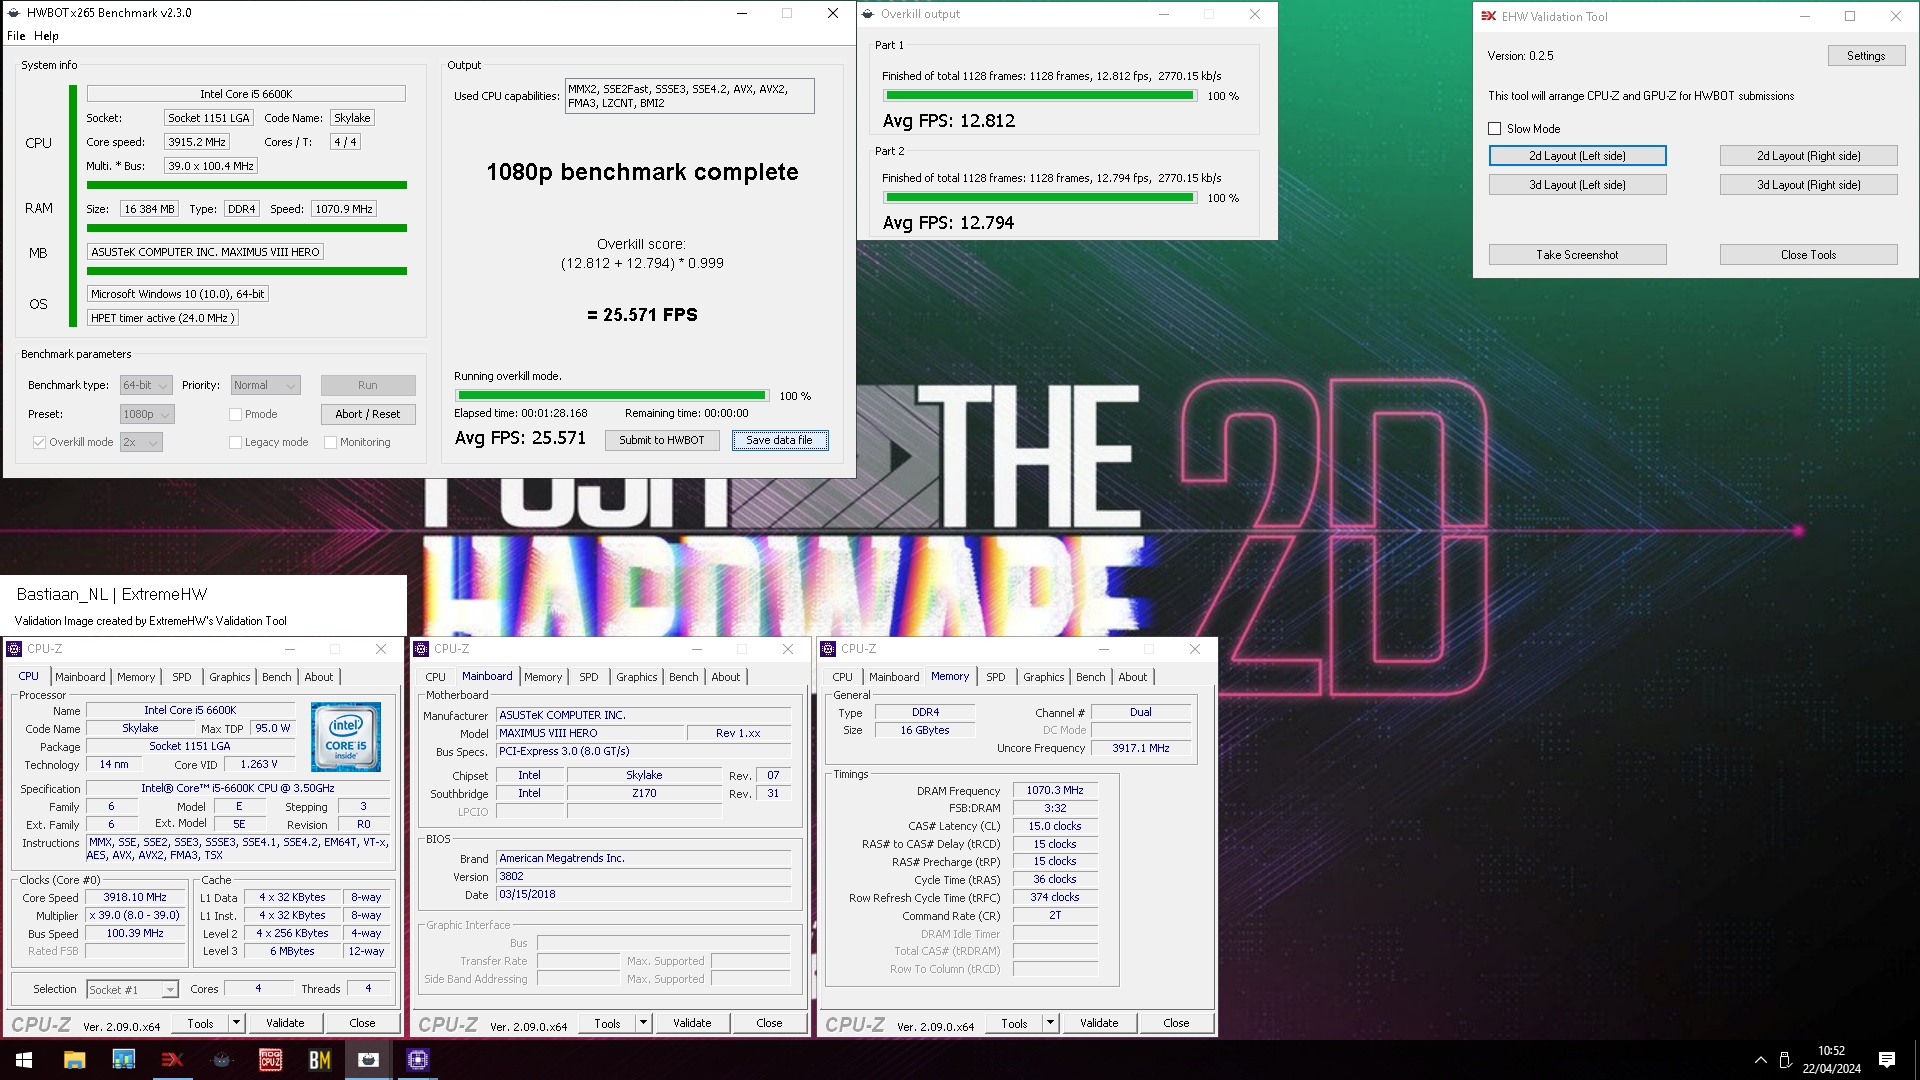Open the Overkill 2x multiplier dropdown

141,442
